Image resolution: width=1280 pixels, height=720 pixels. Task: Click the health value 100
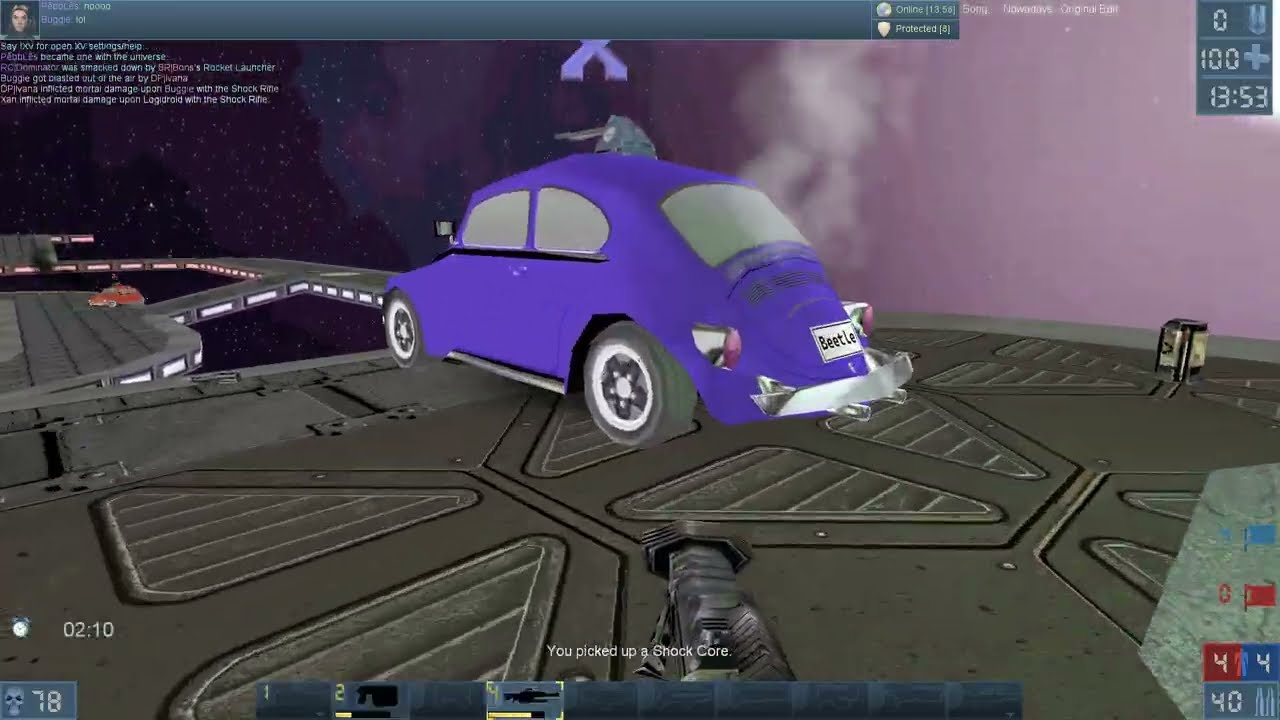pos(1220,59)
